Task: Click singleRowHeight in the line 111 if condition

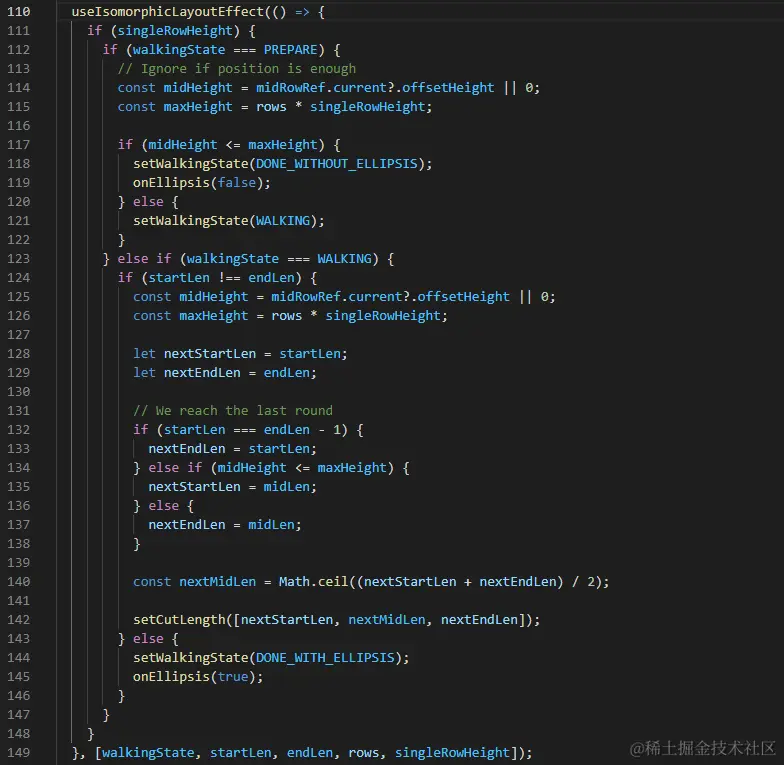Action: (x=175, y=30)
